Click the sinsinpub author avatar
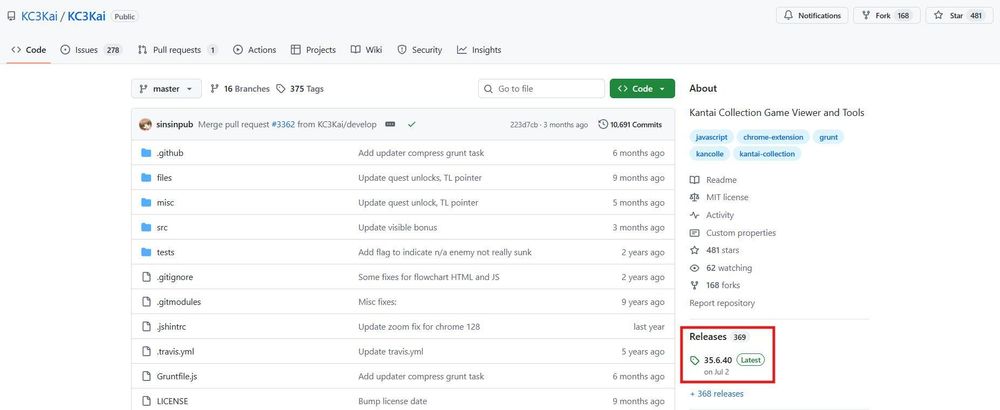1000x410 pixels. click(146, 124)
